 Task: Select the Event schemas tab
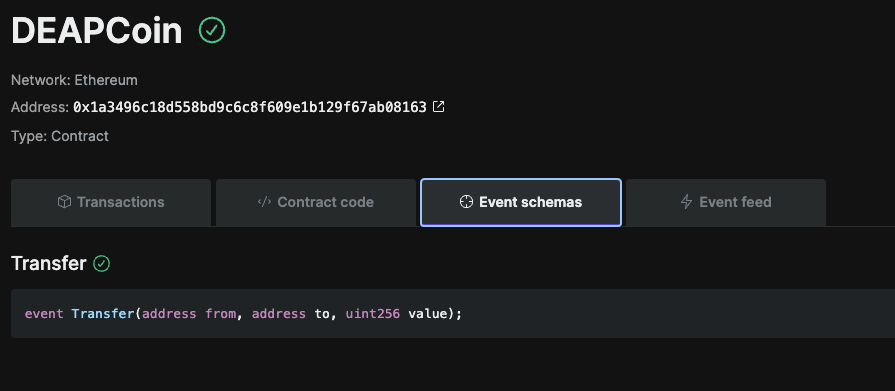tap(521, 203)
